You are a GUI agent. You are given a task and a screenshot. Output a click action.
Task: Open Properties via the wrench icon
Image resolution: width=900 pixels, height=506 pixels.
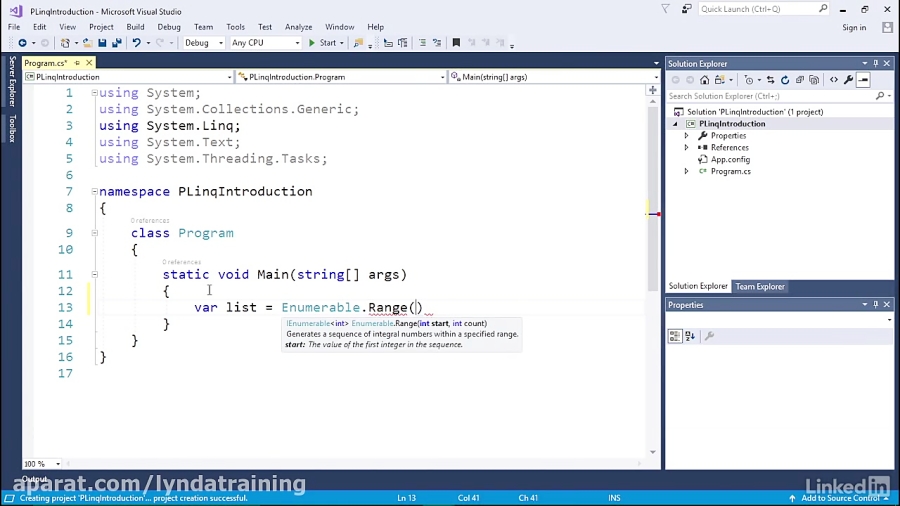pyautogui.click(x=848, y=80)
